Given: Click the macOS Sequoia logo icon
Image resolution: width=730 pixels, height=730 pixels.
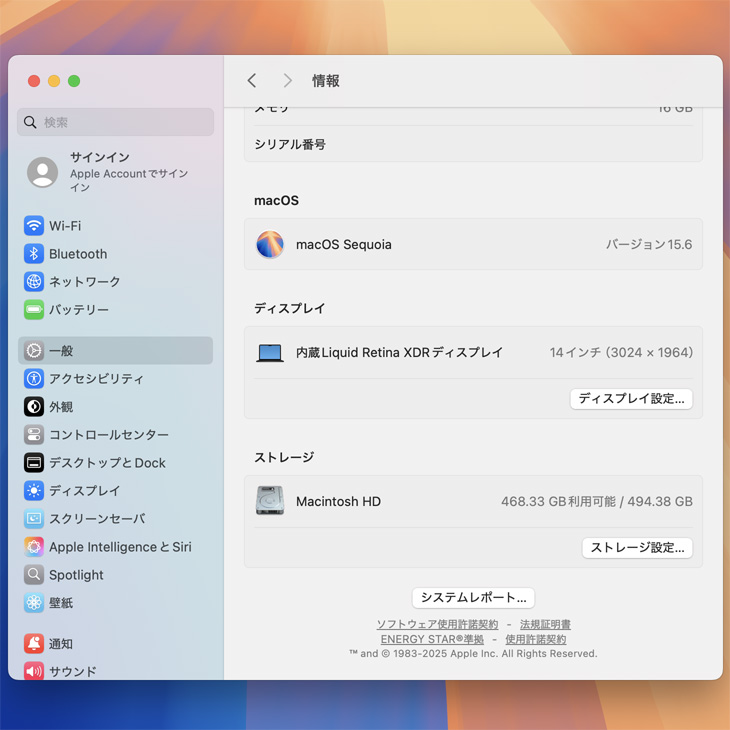Looking at the screenshot, I should 270,244.
